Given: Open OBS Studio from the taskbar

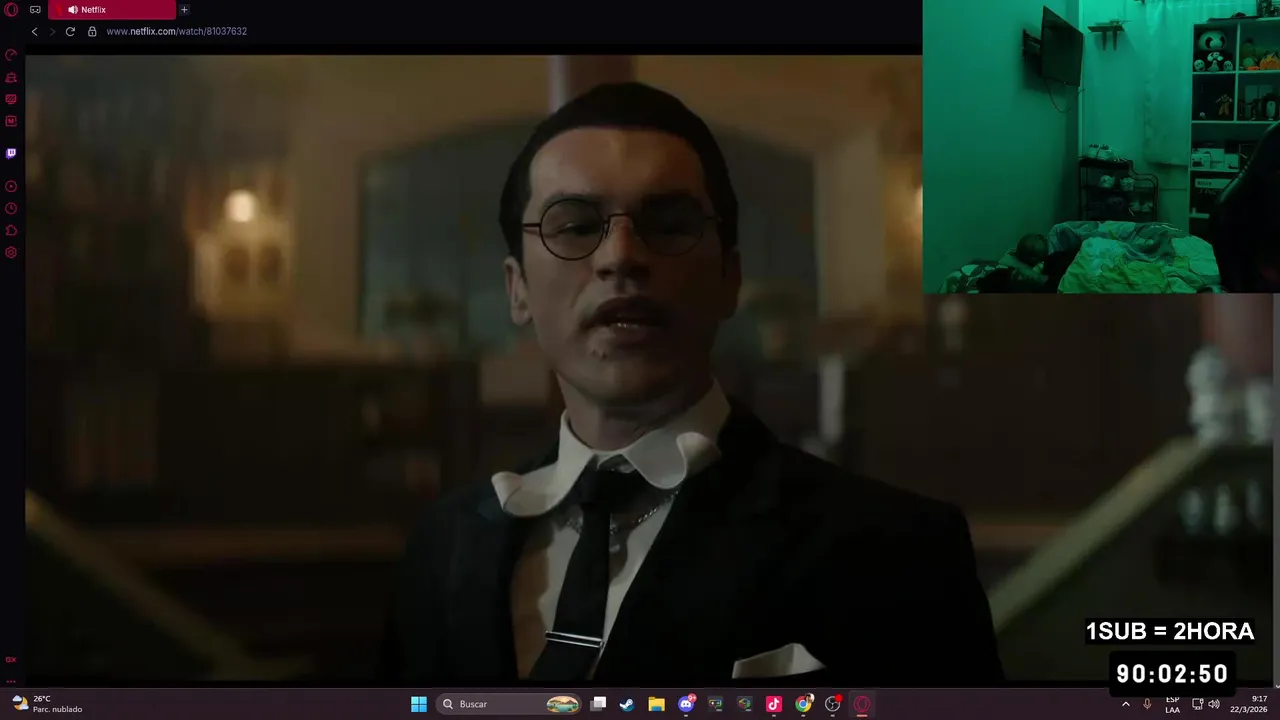Looking at the screenshot, I should click(x=832, y=704).
